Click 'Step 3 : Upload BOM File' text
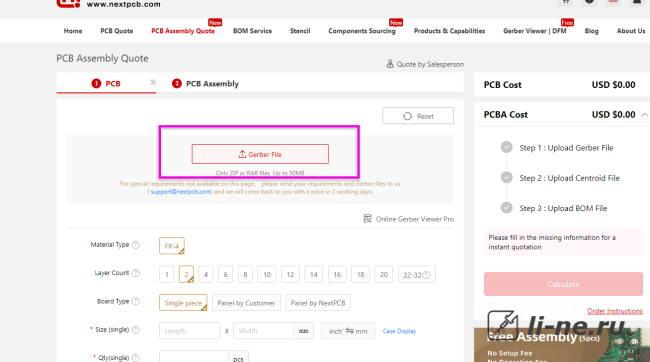This screenshot has width=650, height=362. coord(563,208)
